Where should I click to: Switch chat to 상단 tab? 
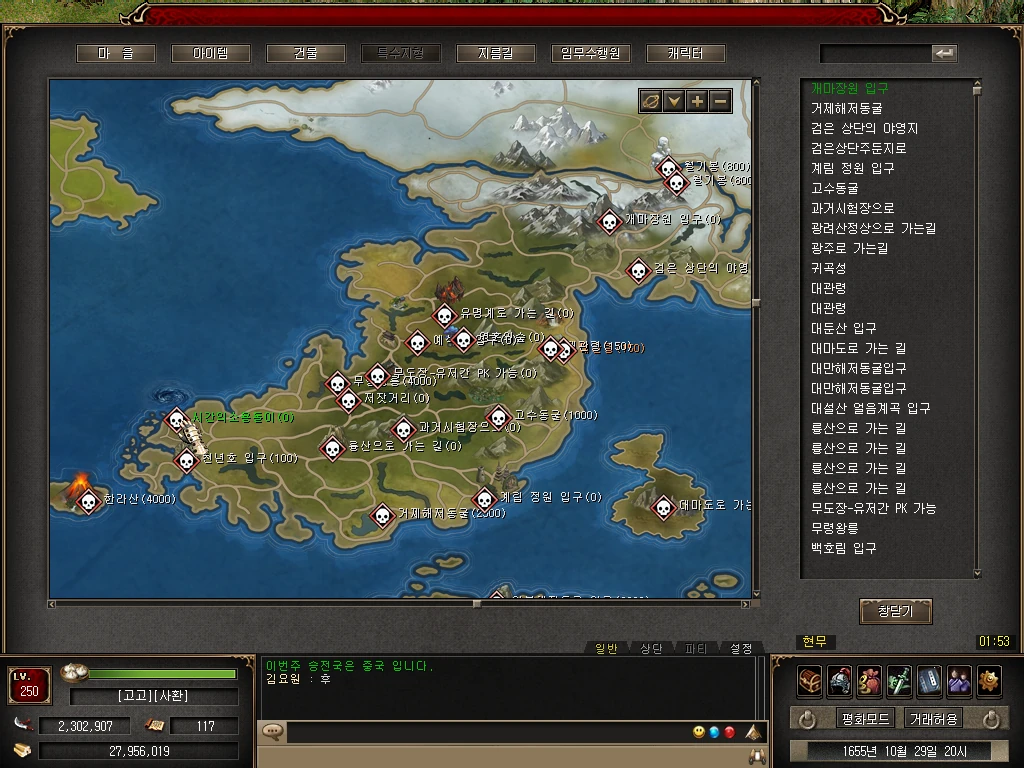650,648
